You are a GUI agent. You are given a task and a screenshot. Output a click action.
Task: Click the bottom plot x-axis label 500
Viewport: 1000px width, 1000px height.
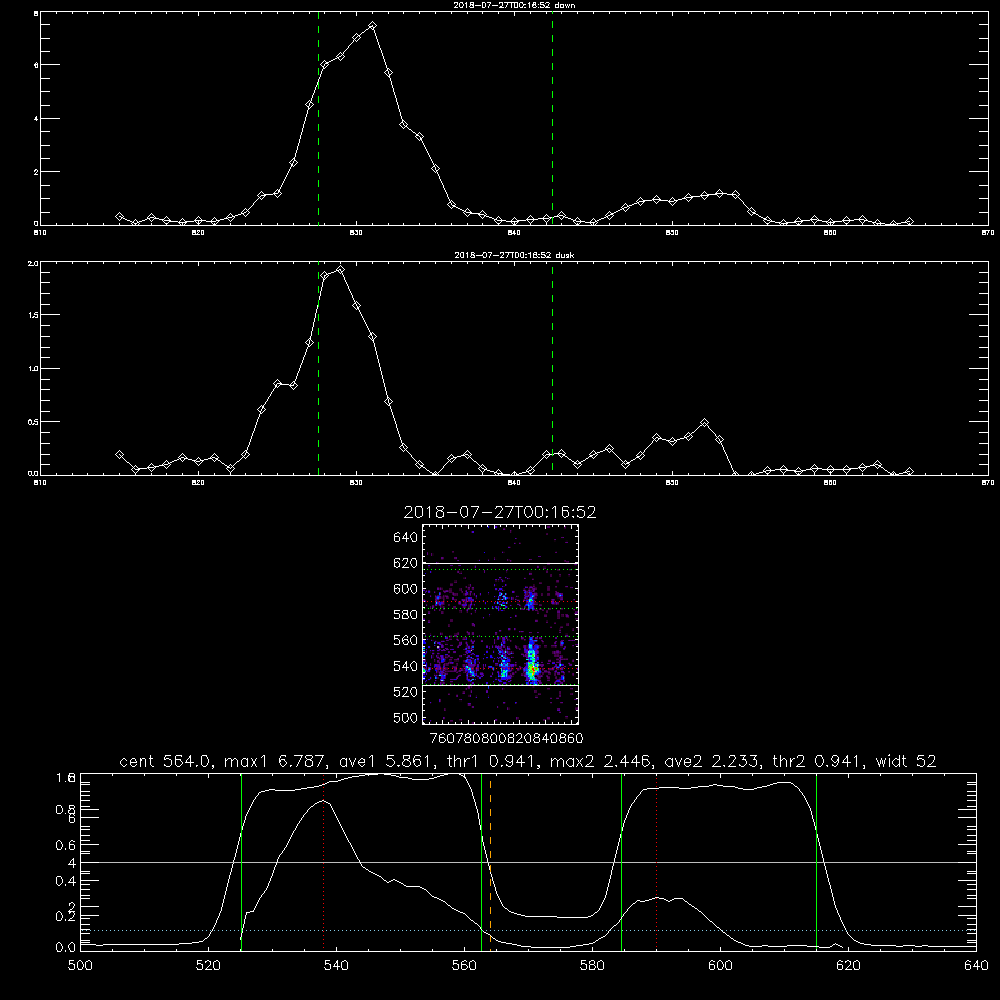coord(80,966)
